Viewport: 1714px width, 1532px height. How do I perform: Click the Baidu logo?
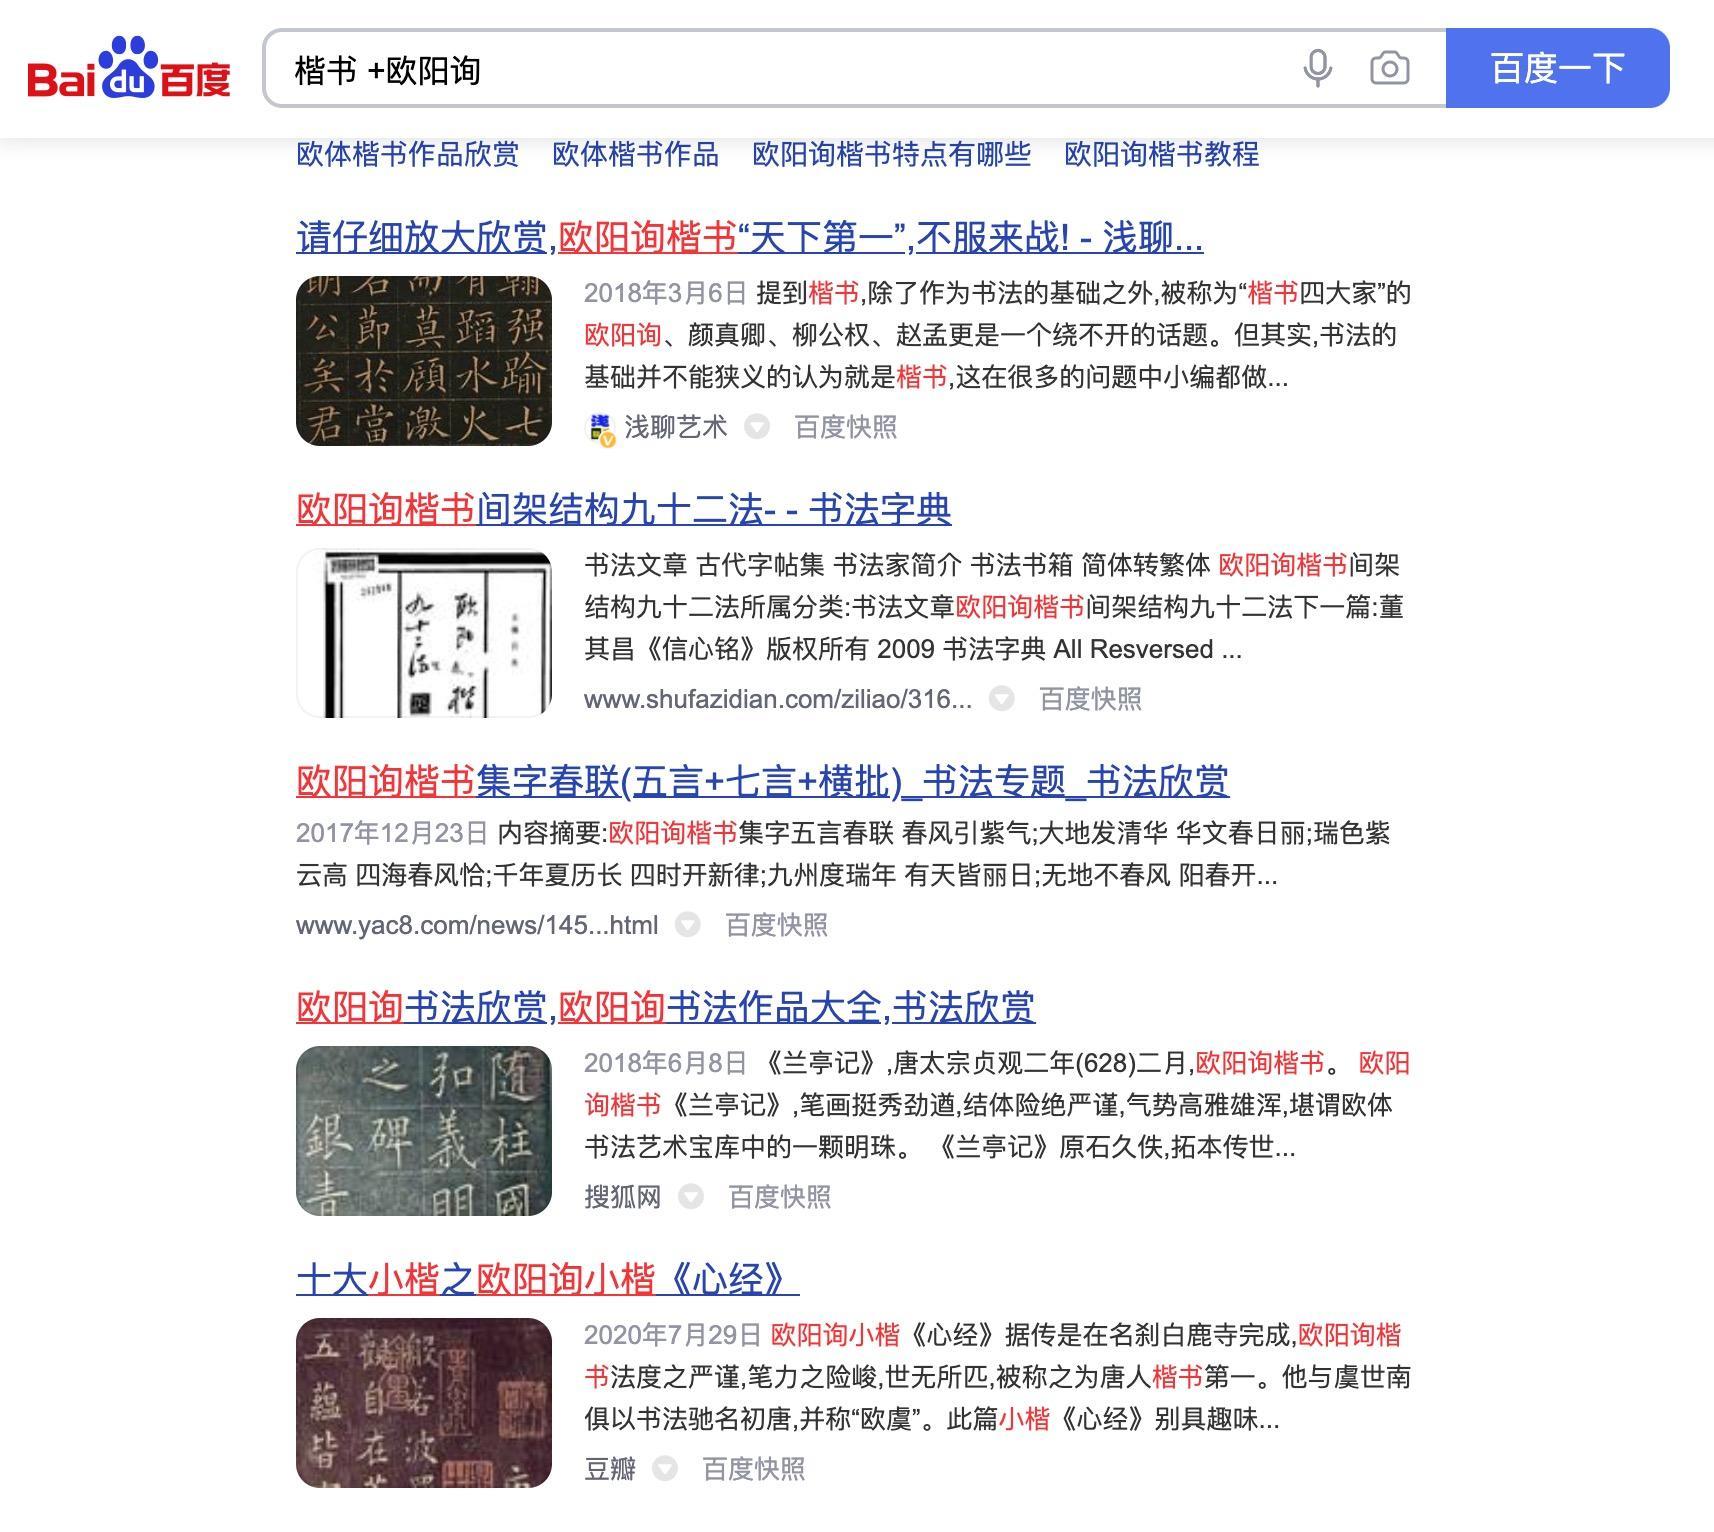click(129, 68)
